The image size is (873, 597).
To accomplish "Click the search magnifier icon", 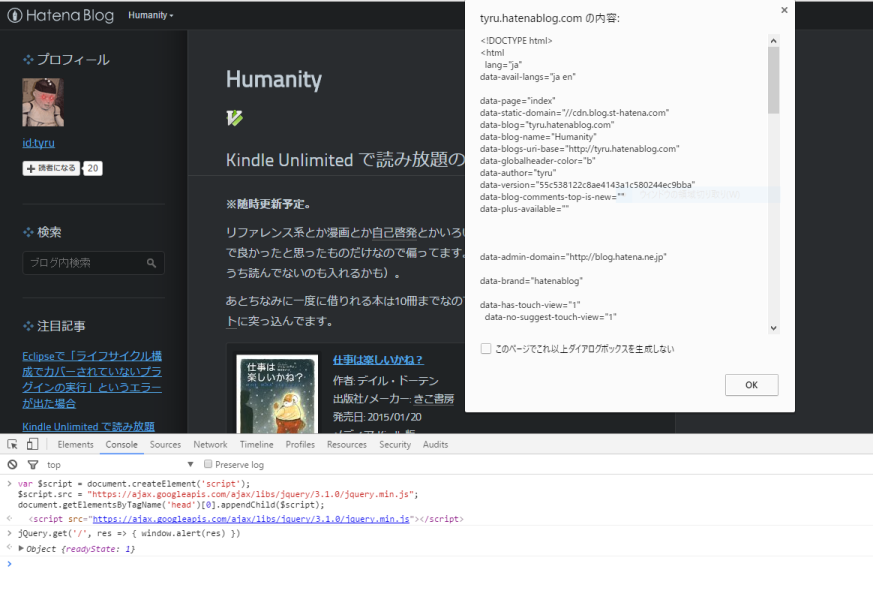I will pos(151,263).
